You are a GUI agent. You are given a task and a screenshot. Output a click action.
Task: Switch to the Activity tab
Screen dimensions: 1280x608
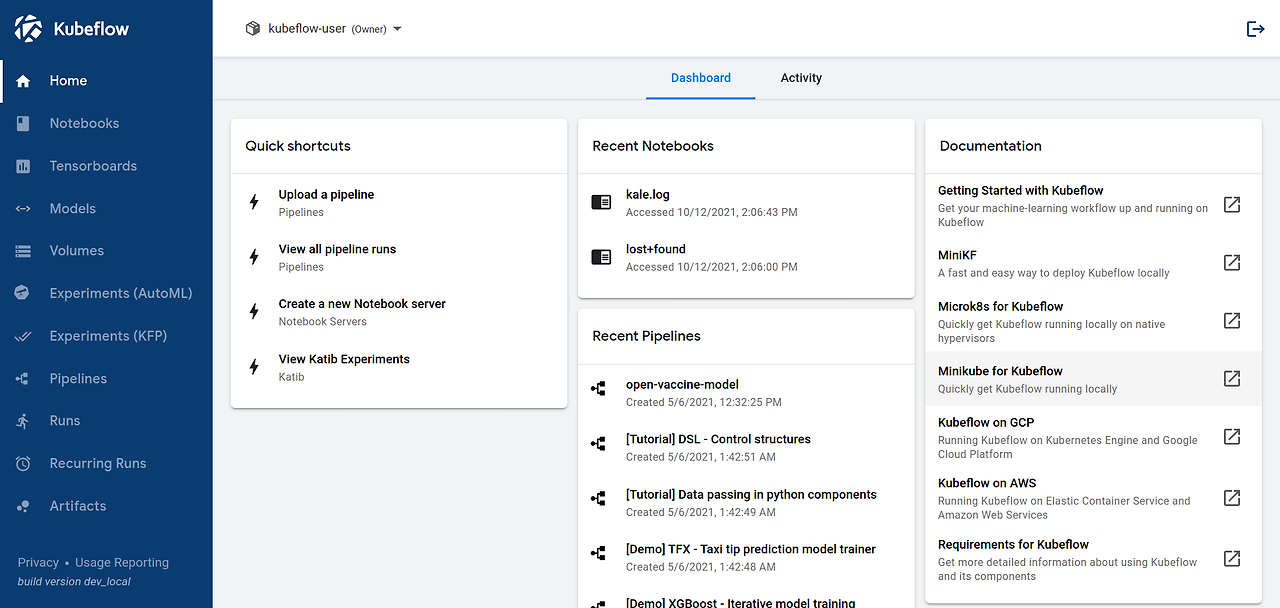801,78
